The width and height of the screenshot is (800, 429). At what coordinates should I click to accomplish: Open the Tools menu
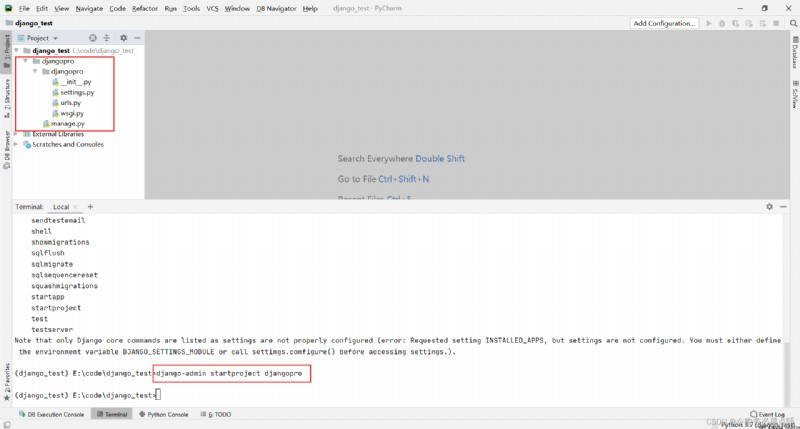191,9
